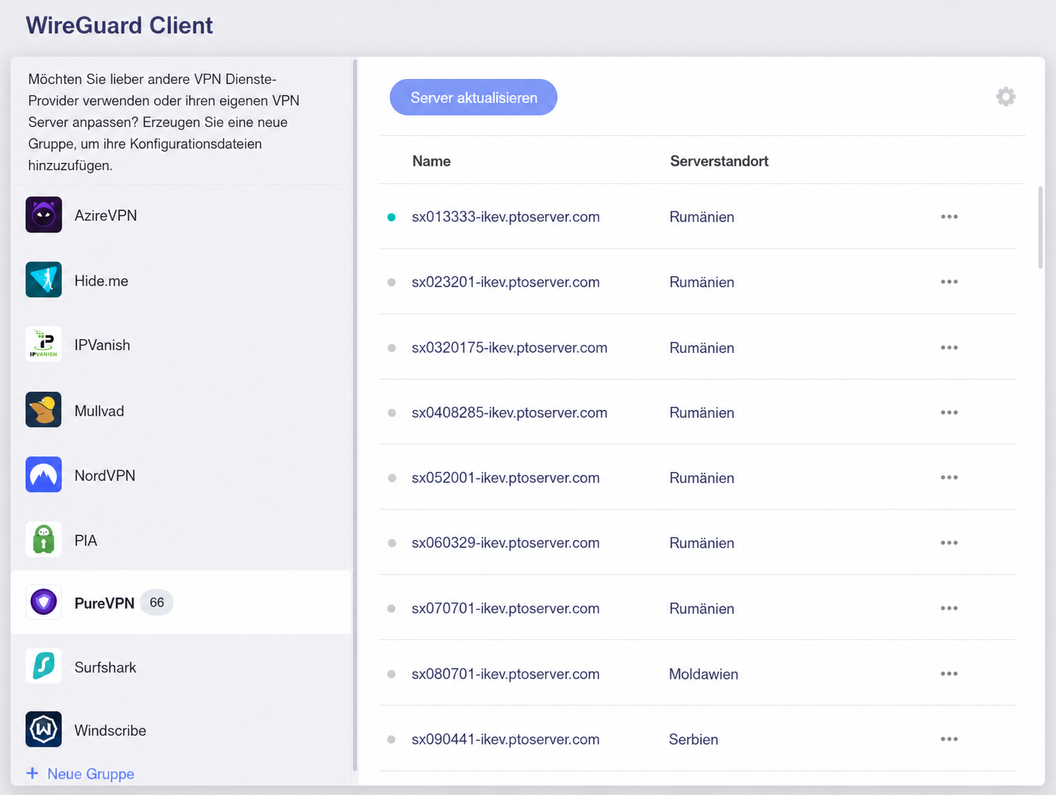
Task: Open options menu for sx052001-ikev.ptoserver.com
Action: 949,478
